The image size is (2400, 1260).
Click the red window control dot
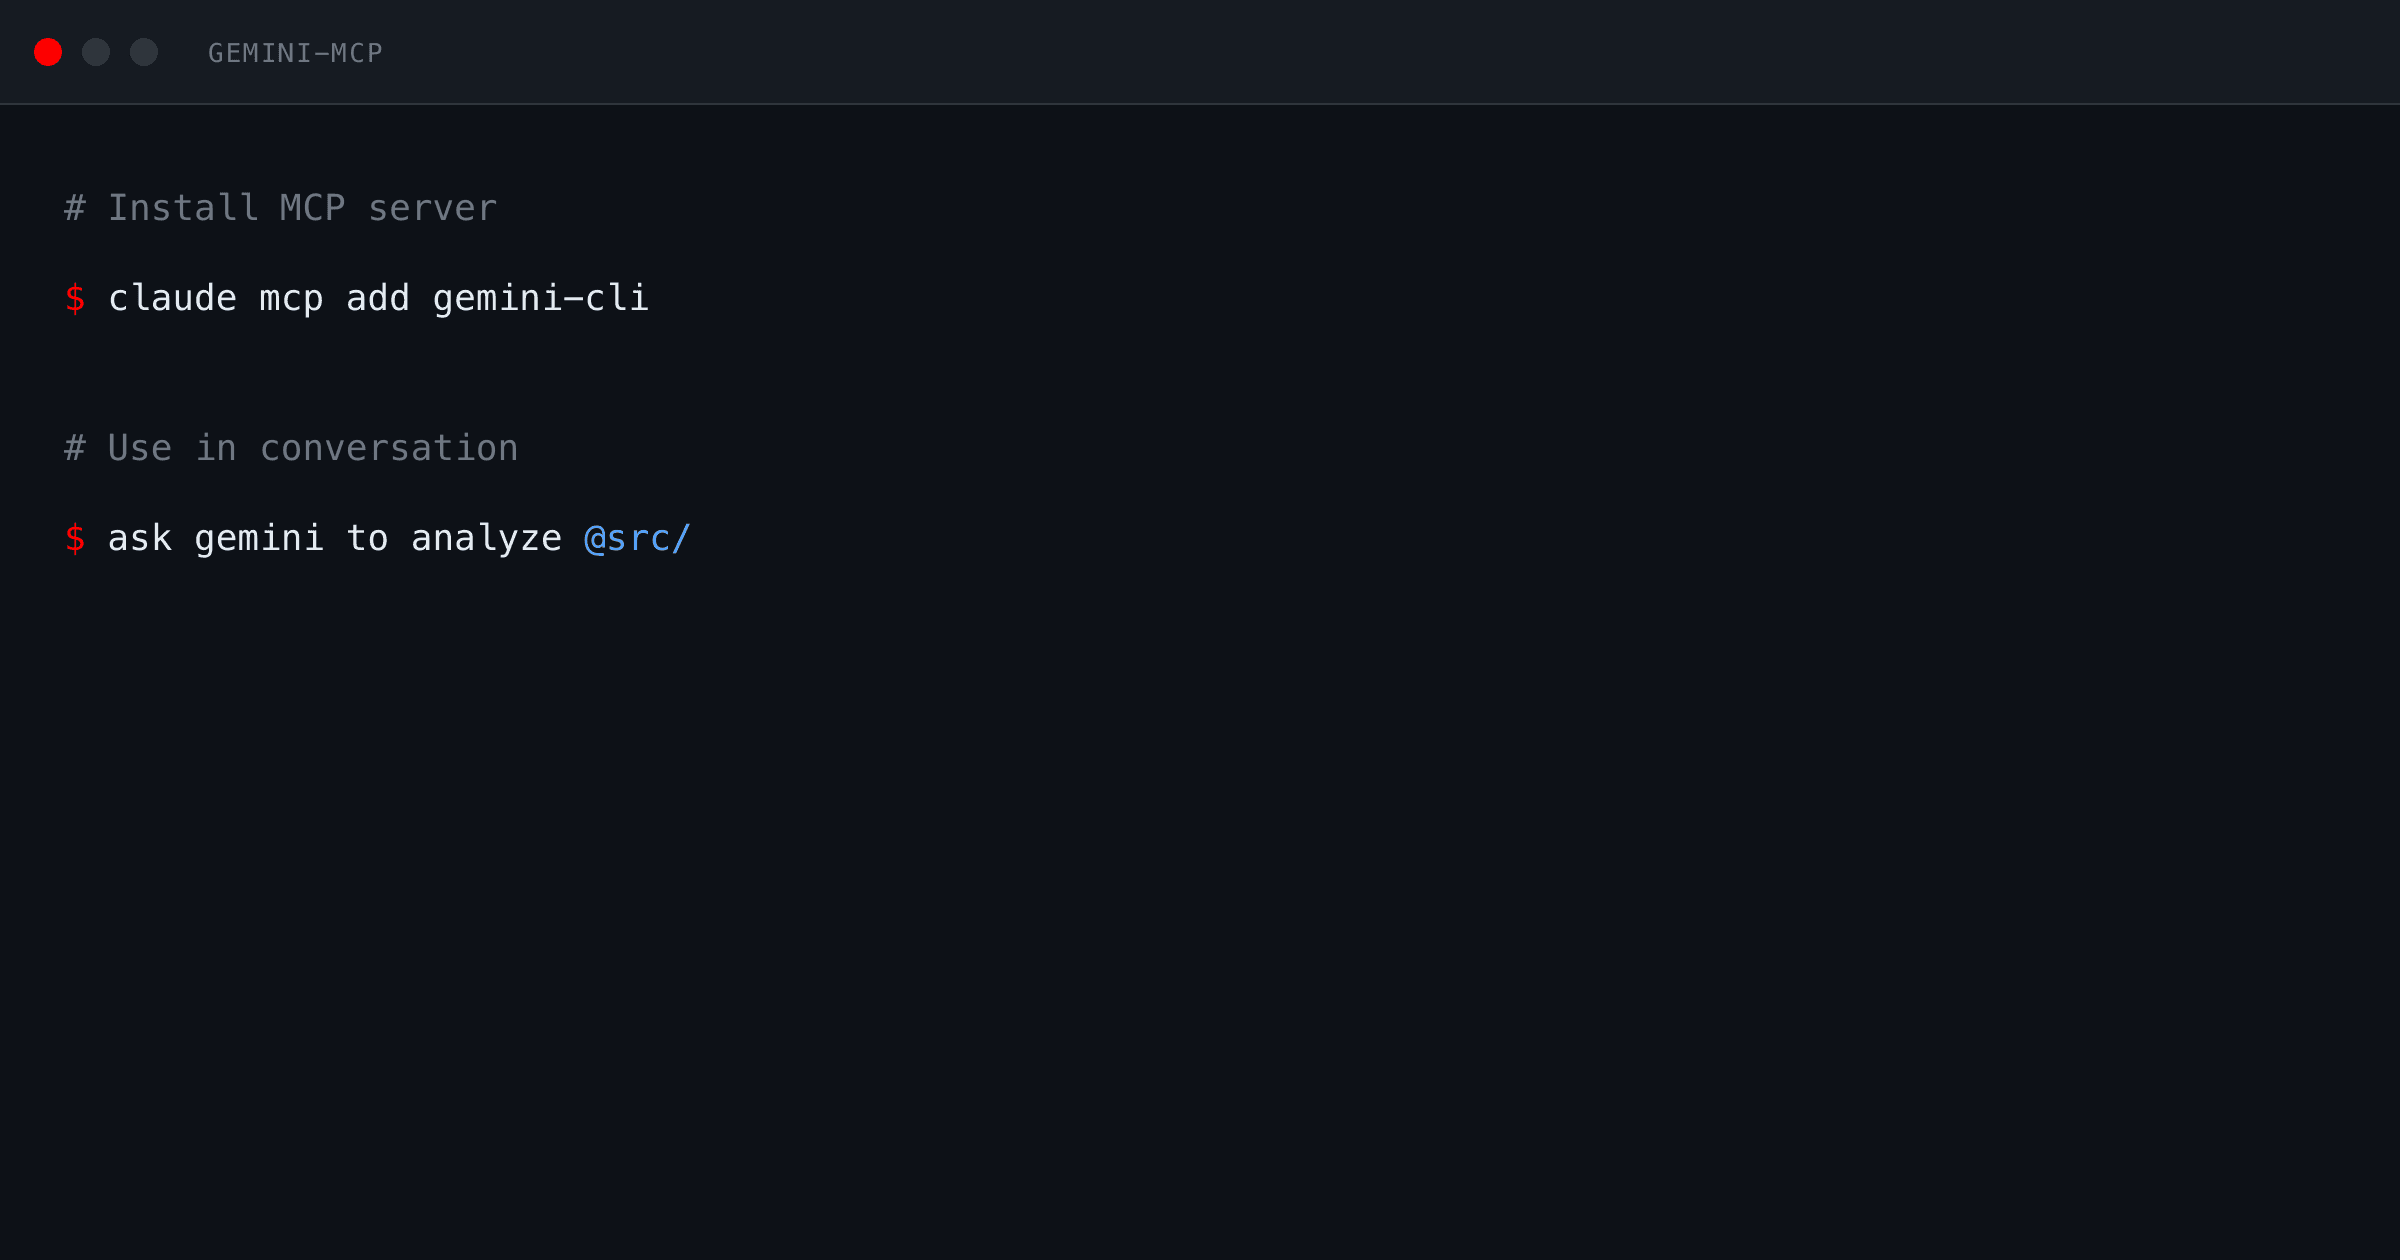(47, 51)
